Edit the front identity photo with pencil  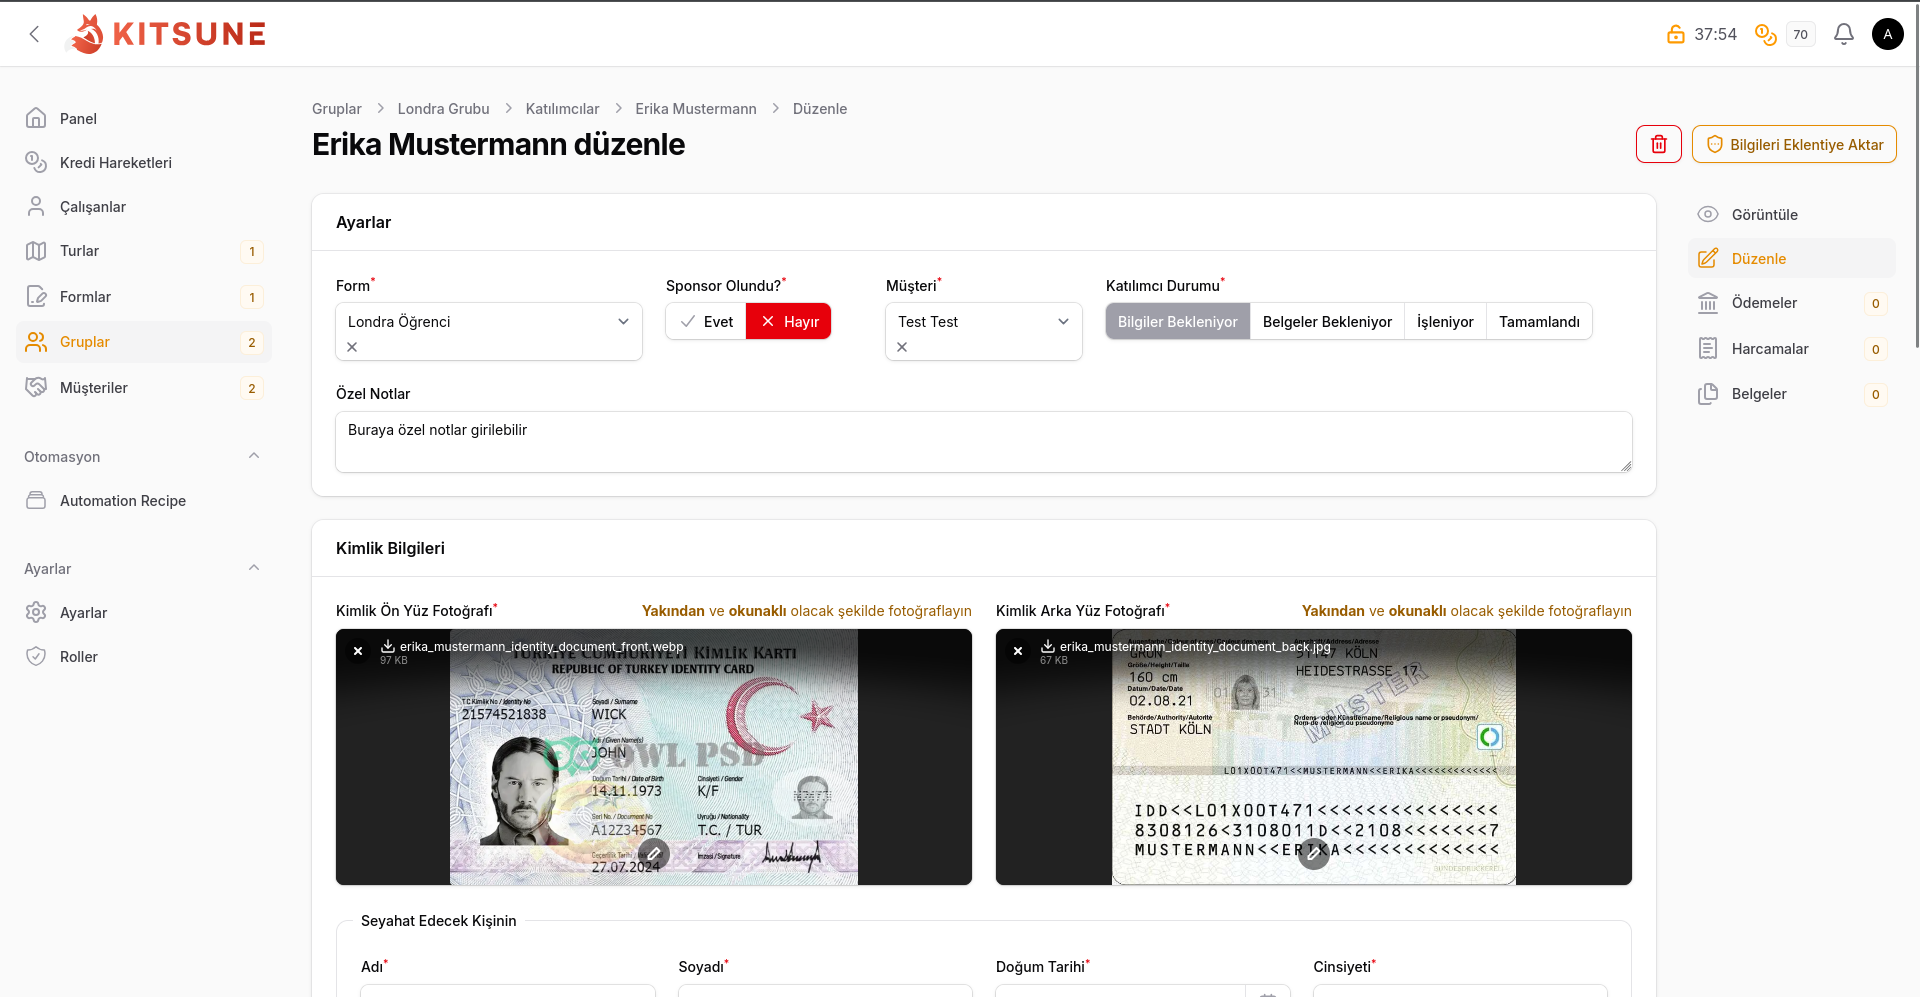[x=654, y=854]
